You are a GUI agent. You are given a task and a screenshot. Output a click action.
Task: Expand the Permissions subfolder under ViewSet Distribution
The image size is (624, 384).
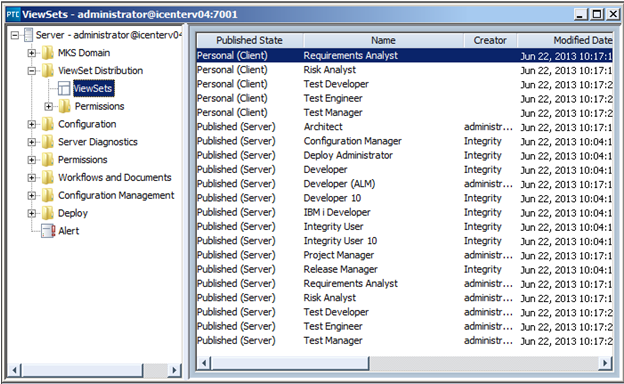[49, 106]
